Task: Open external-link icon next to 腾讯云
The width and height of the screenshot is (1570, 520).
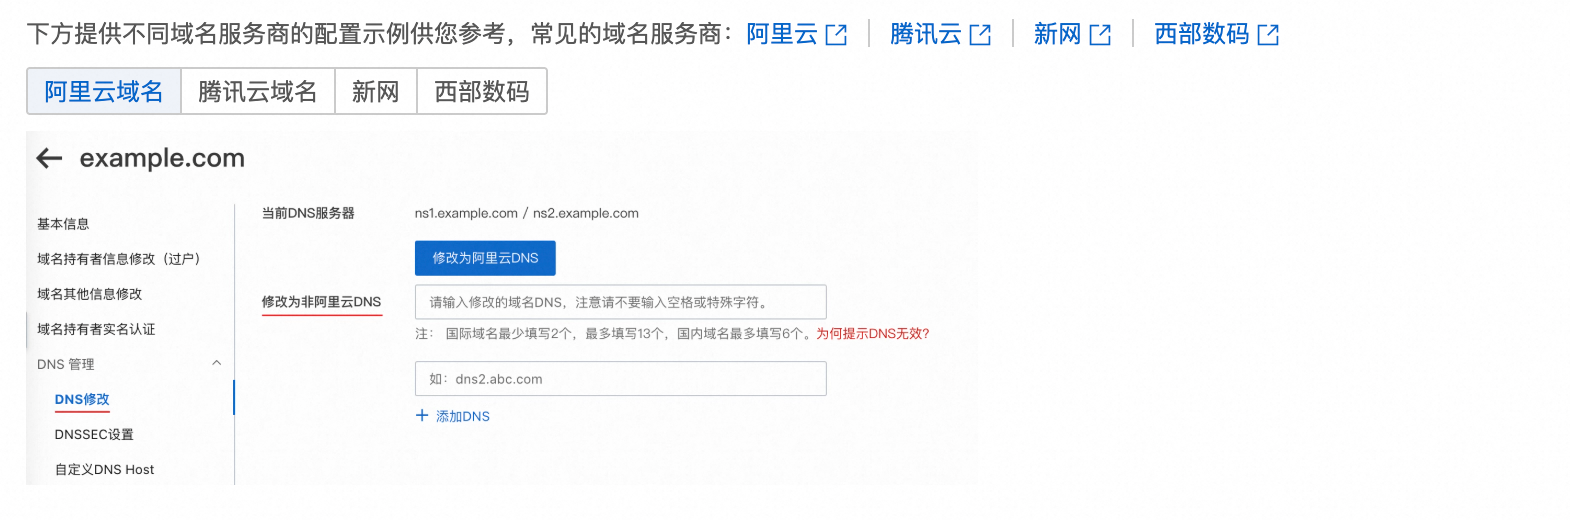Action: point(981,35)
